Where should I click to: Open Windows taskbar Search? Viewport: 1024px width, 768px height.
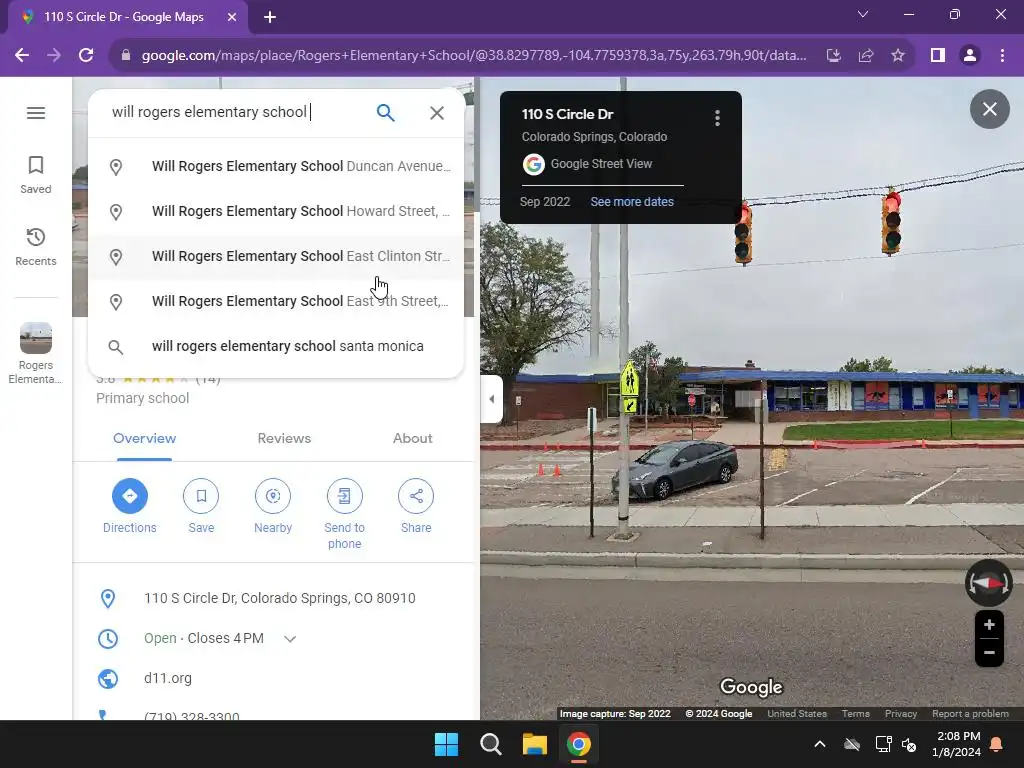pos(490,744)
